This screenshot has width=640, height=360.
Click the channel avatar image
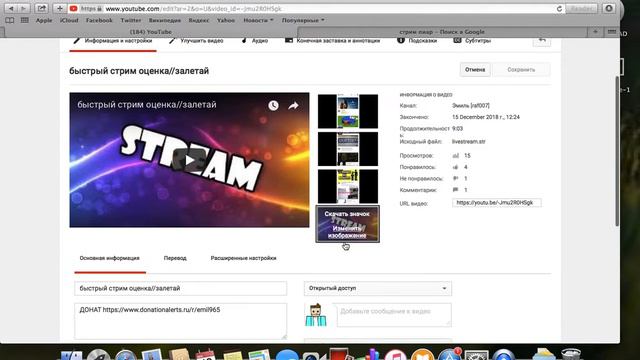coord(316,315)
